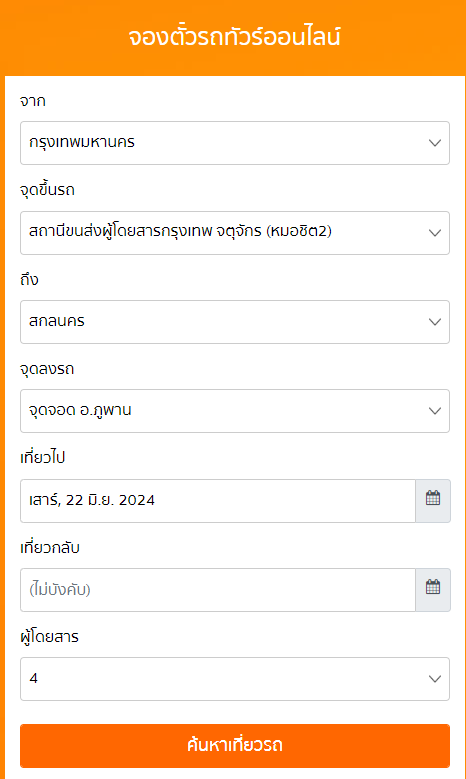Image resolution: width=466 pixels, height=779 pixels.
Task: Click the ผู้โดยสาร field label
Action: 49,636
